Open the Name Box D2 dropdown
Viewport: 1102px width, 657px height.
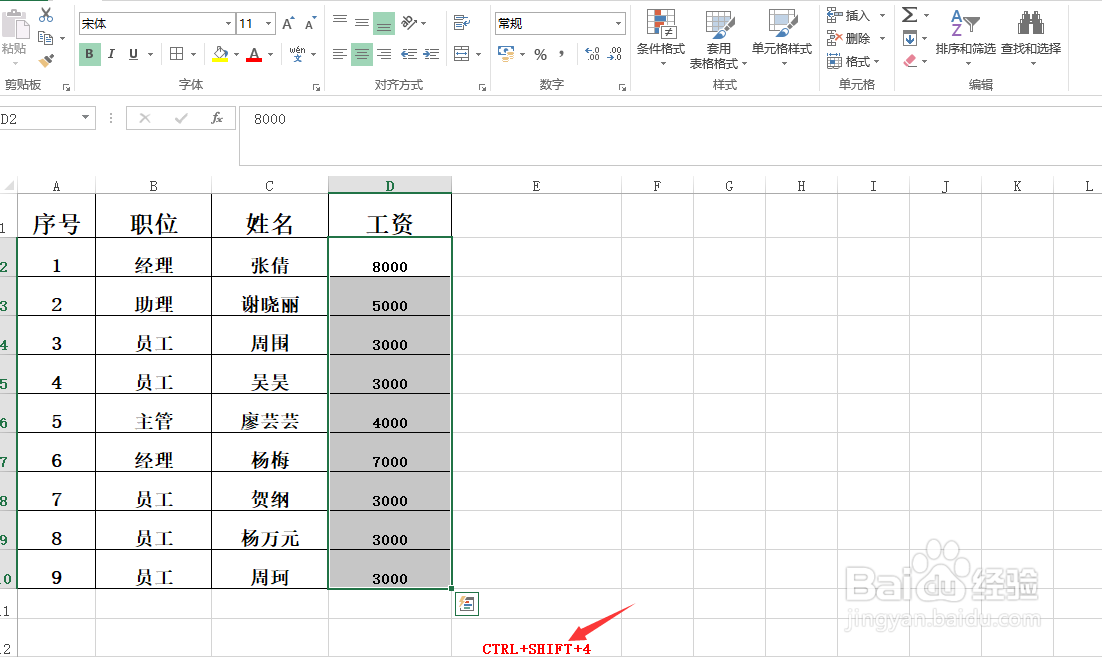click(x=85, y=117)
